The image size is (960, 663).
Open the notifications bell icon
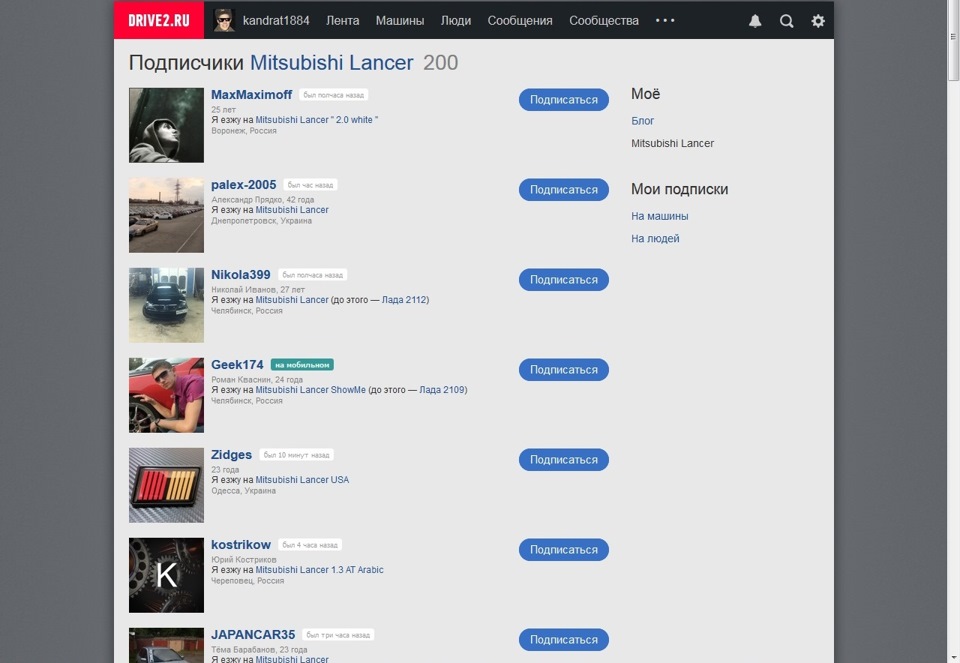pyautogui.click(x=755, y=21)
